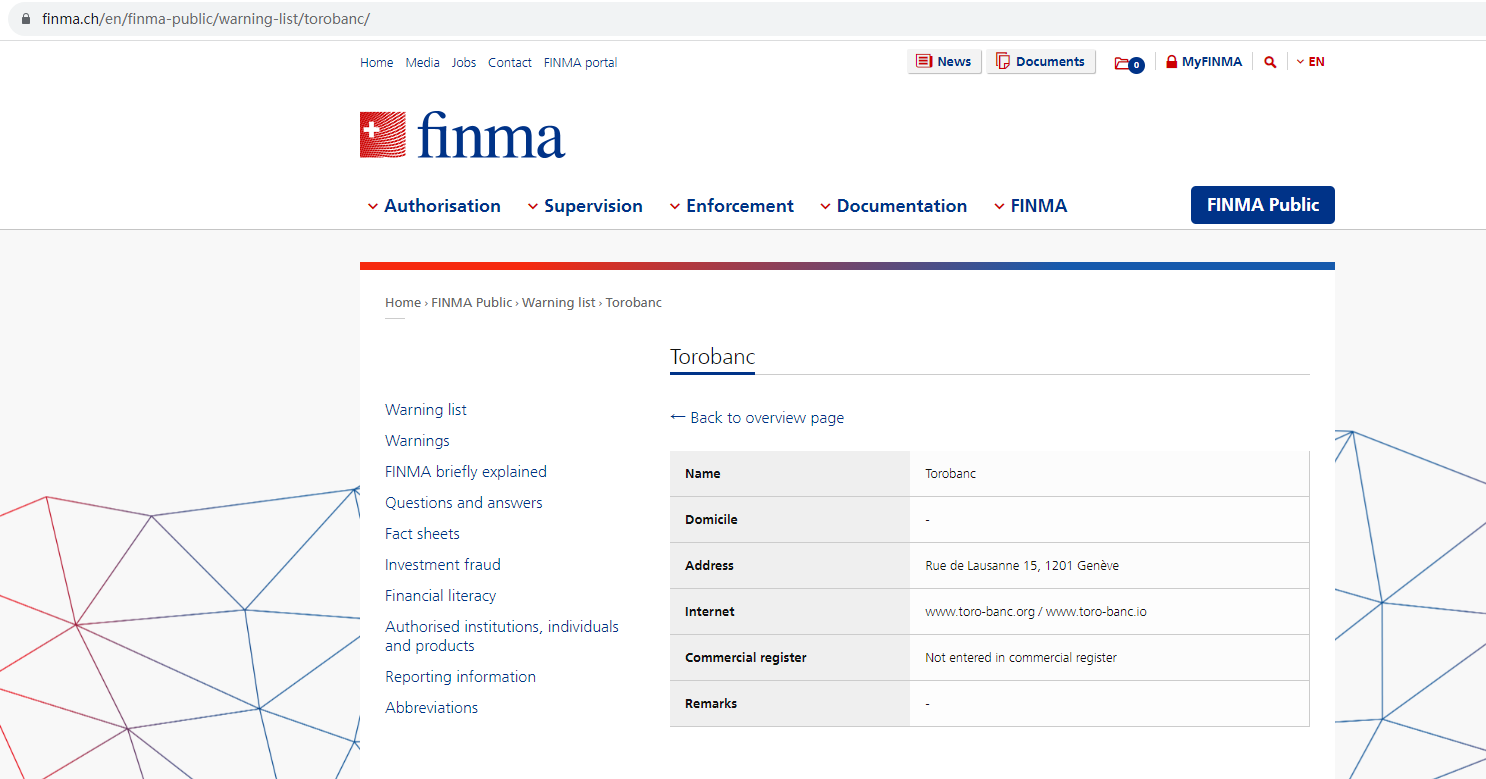Open MyFINMA login link
The width and height of the screenshot is (1486, 779).
pos(1204,62)
